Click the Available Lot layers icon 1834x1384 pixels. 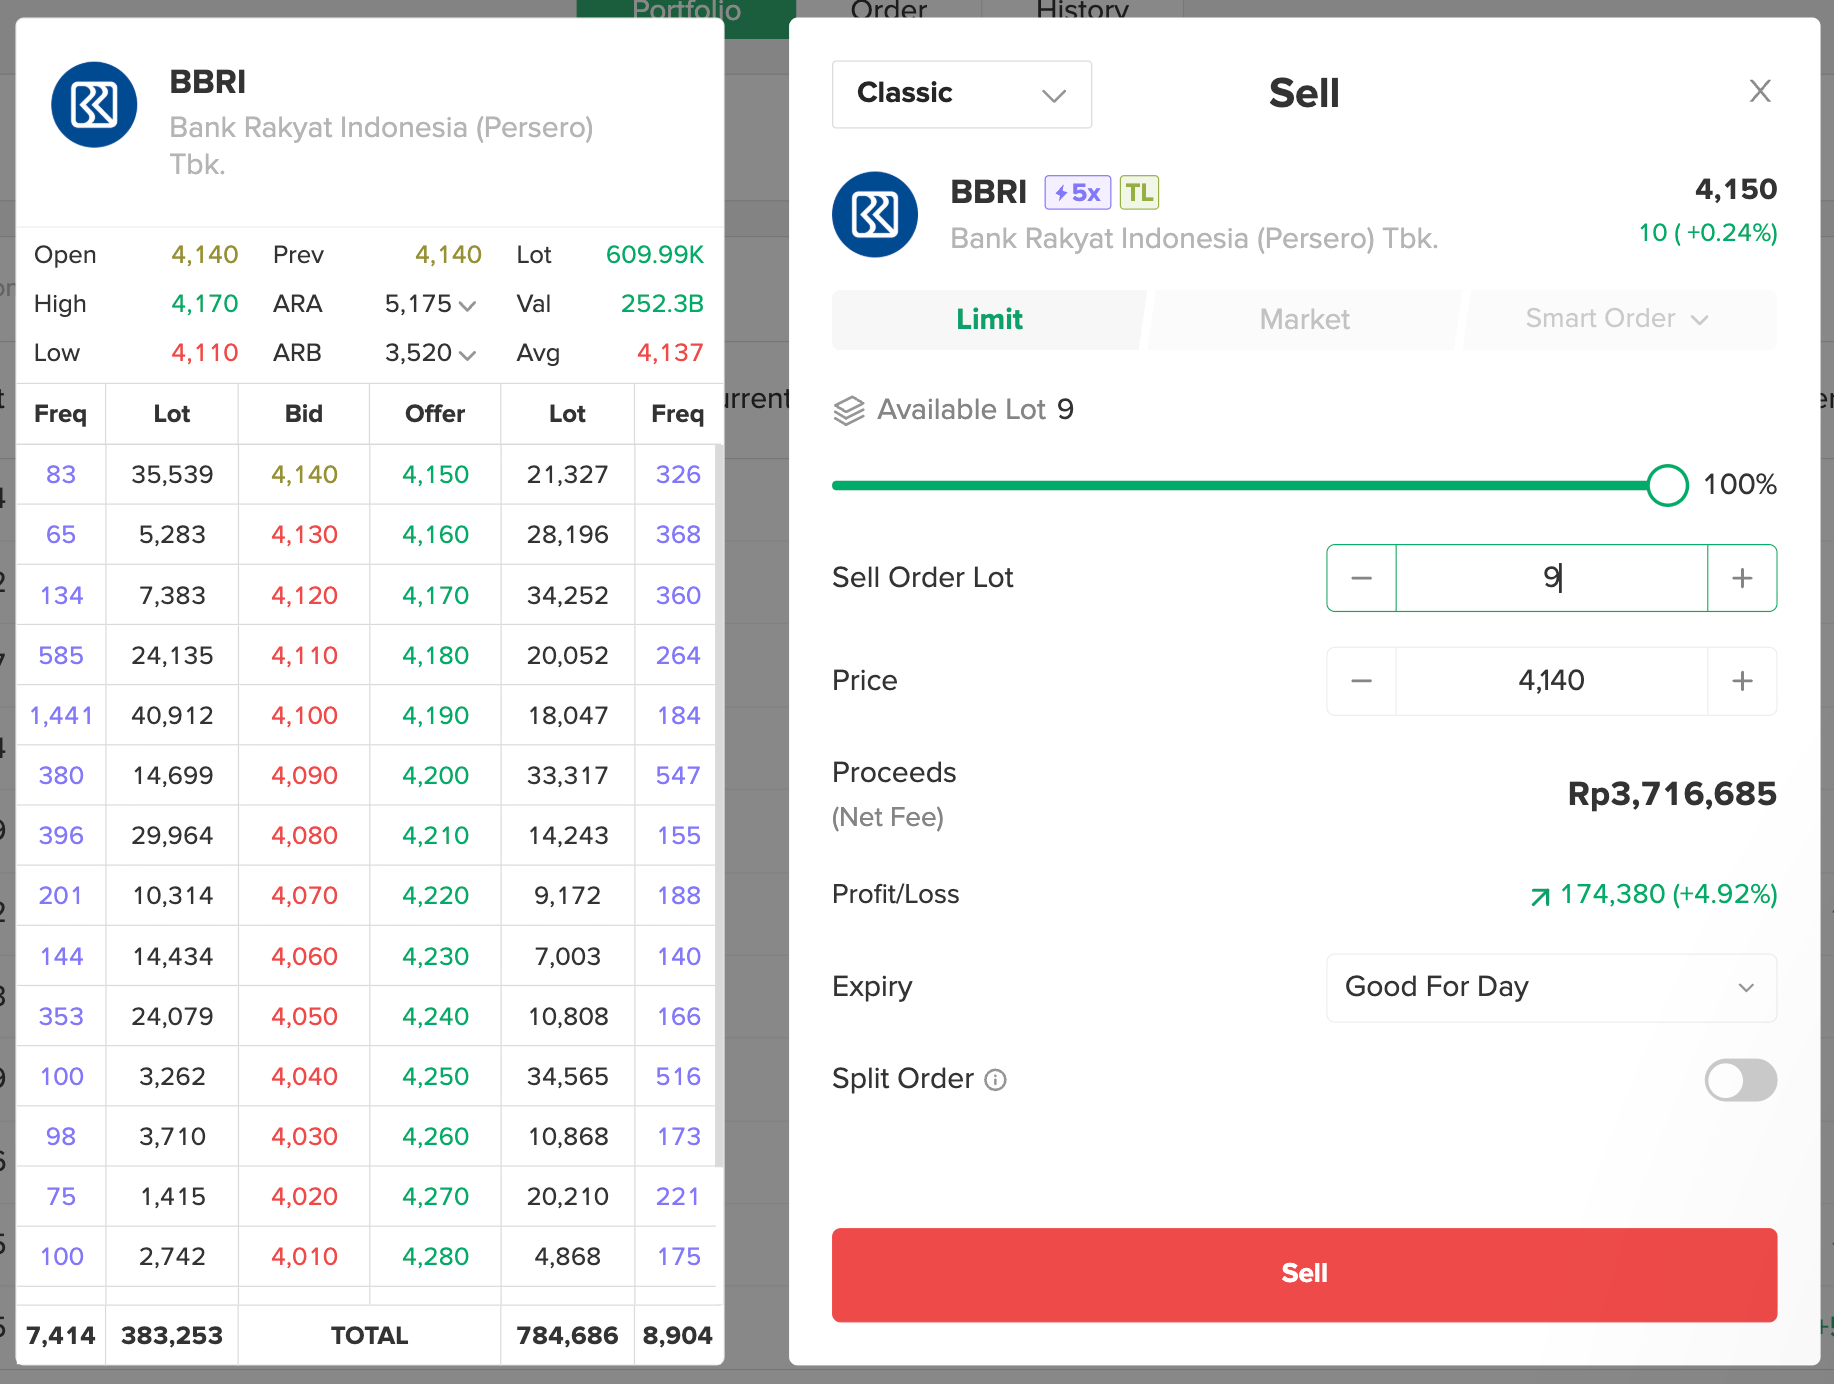849,410
